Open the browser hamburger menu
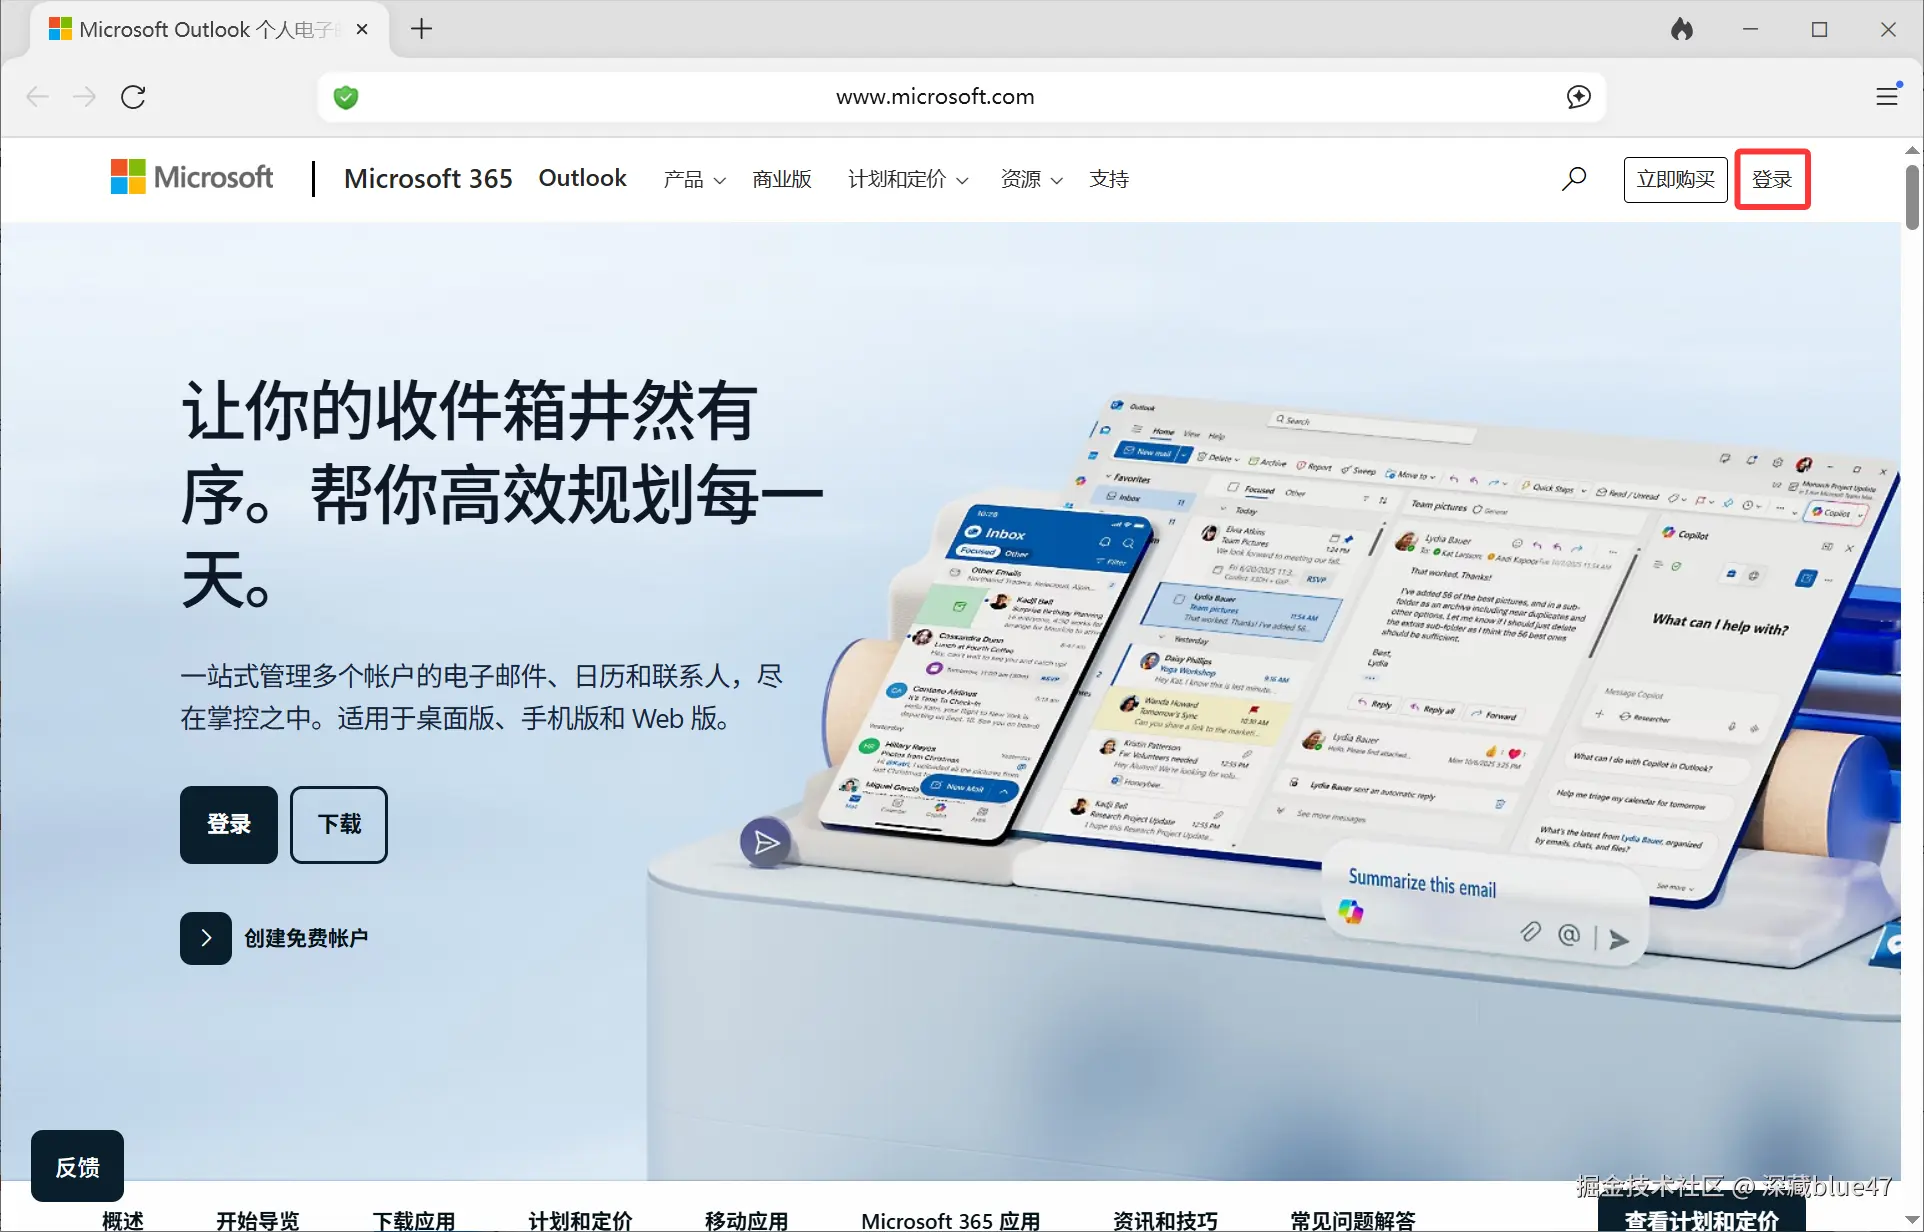This screenshot has height=1232, width=1924. (x=1887, y=96)
